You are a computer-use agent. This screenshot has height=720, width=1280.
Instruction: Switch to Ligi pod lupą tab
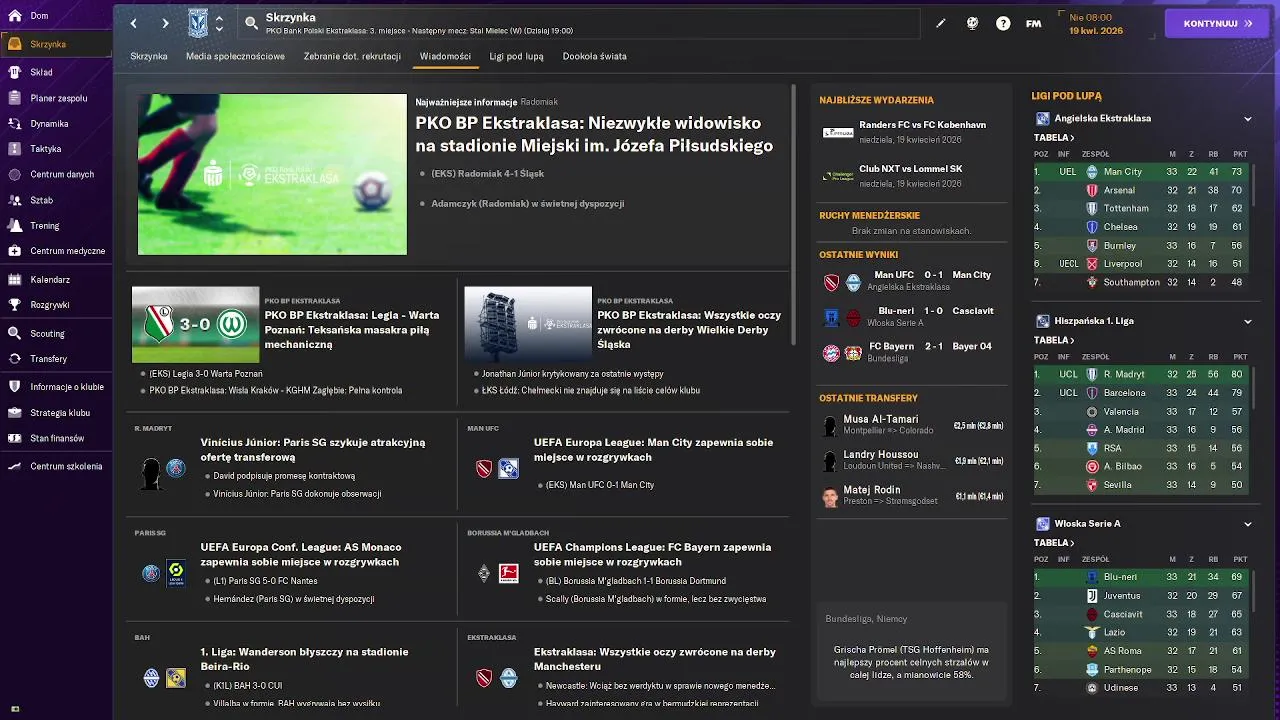(516, 56)
